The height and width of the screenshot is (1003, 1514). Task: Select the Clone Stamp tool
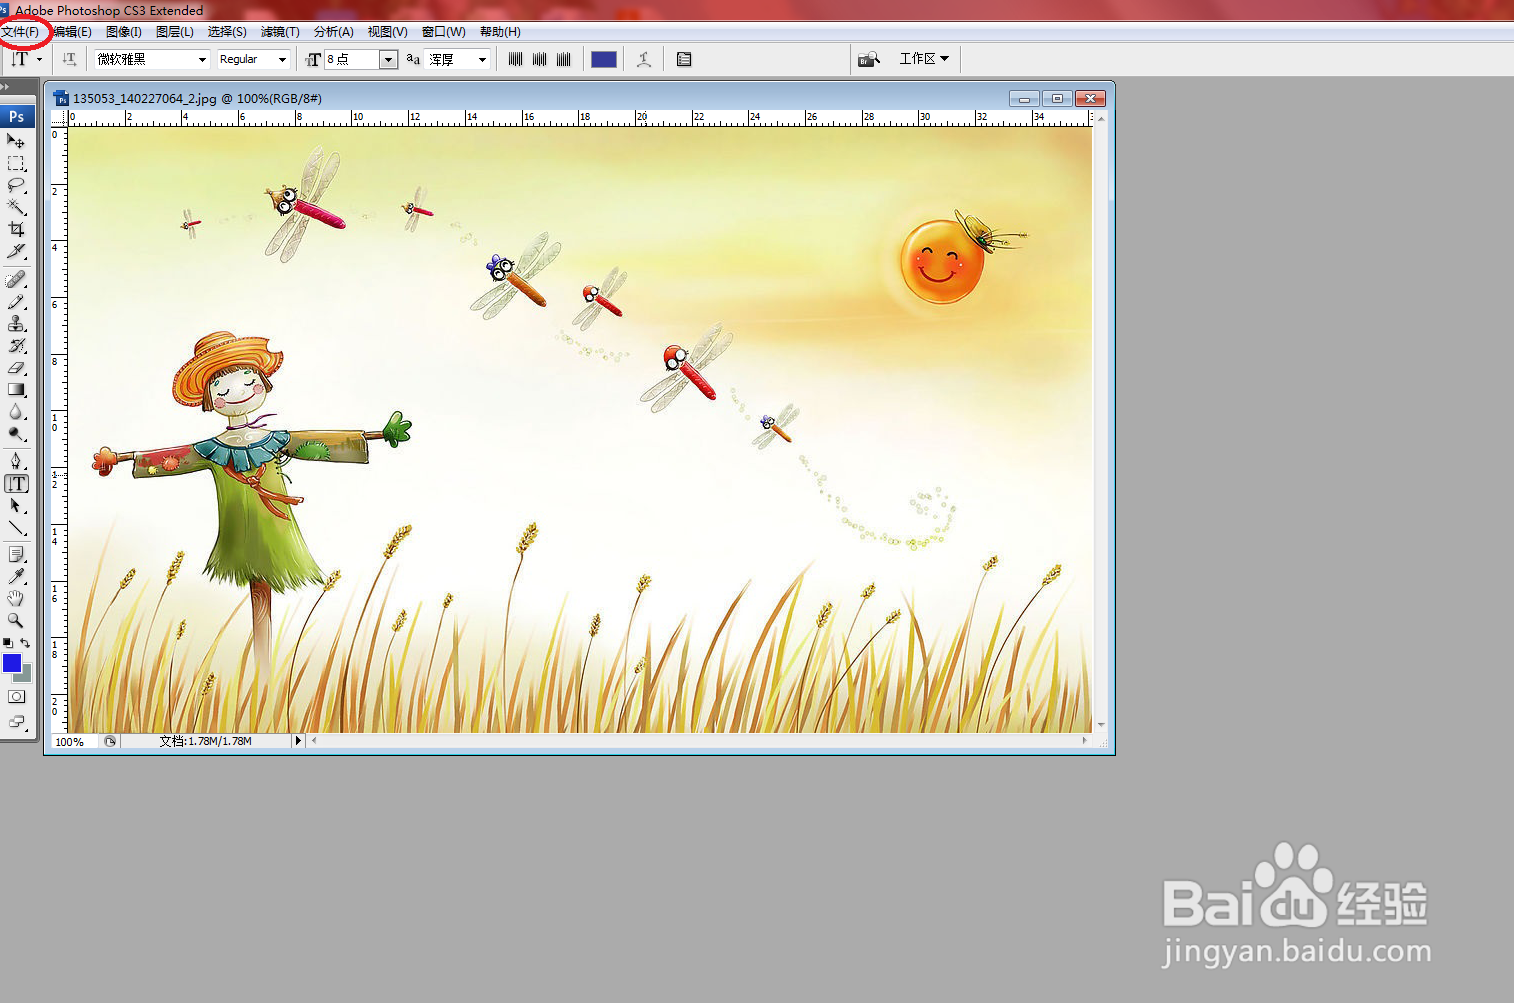(16, 324)
